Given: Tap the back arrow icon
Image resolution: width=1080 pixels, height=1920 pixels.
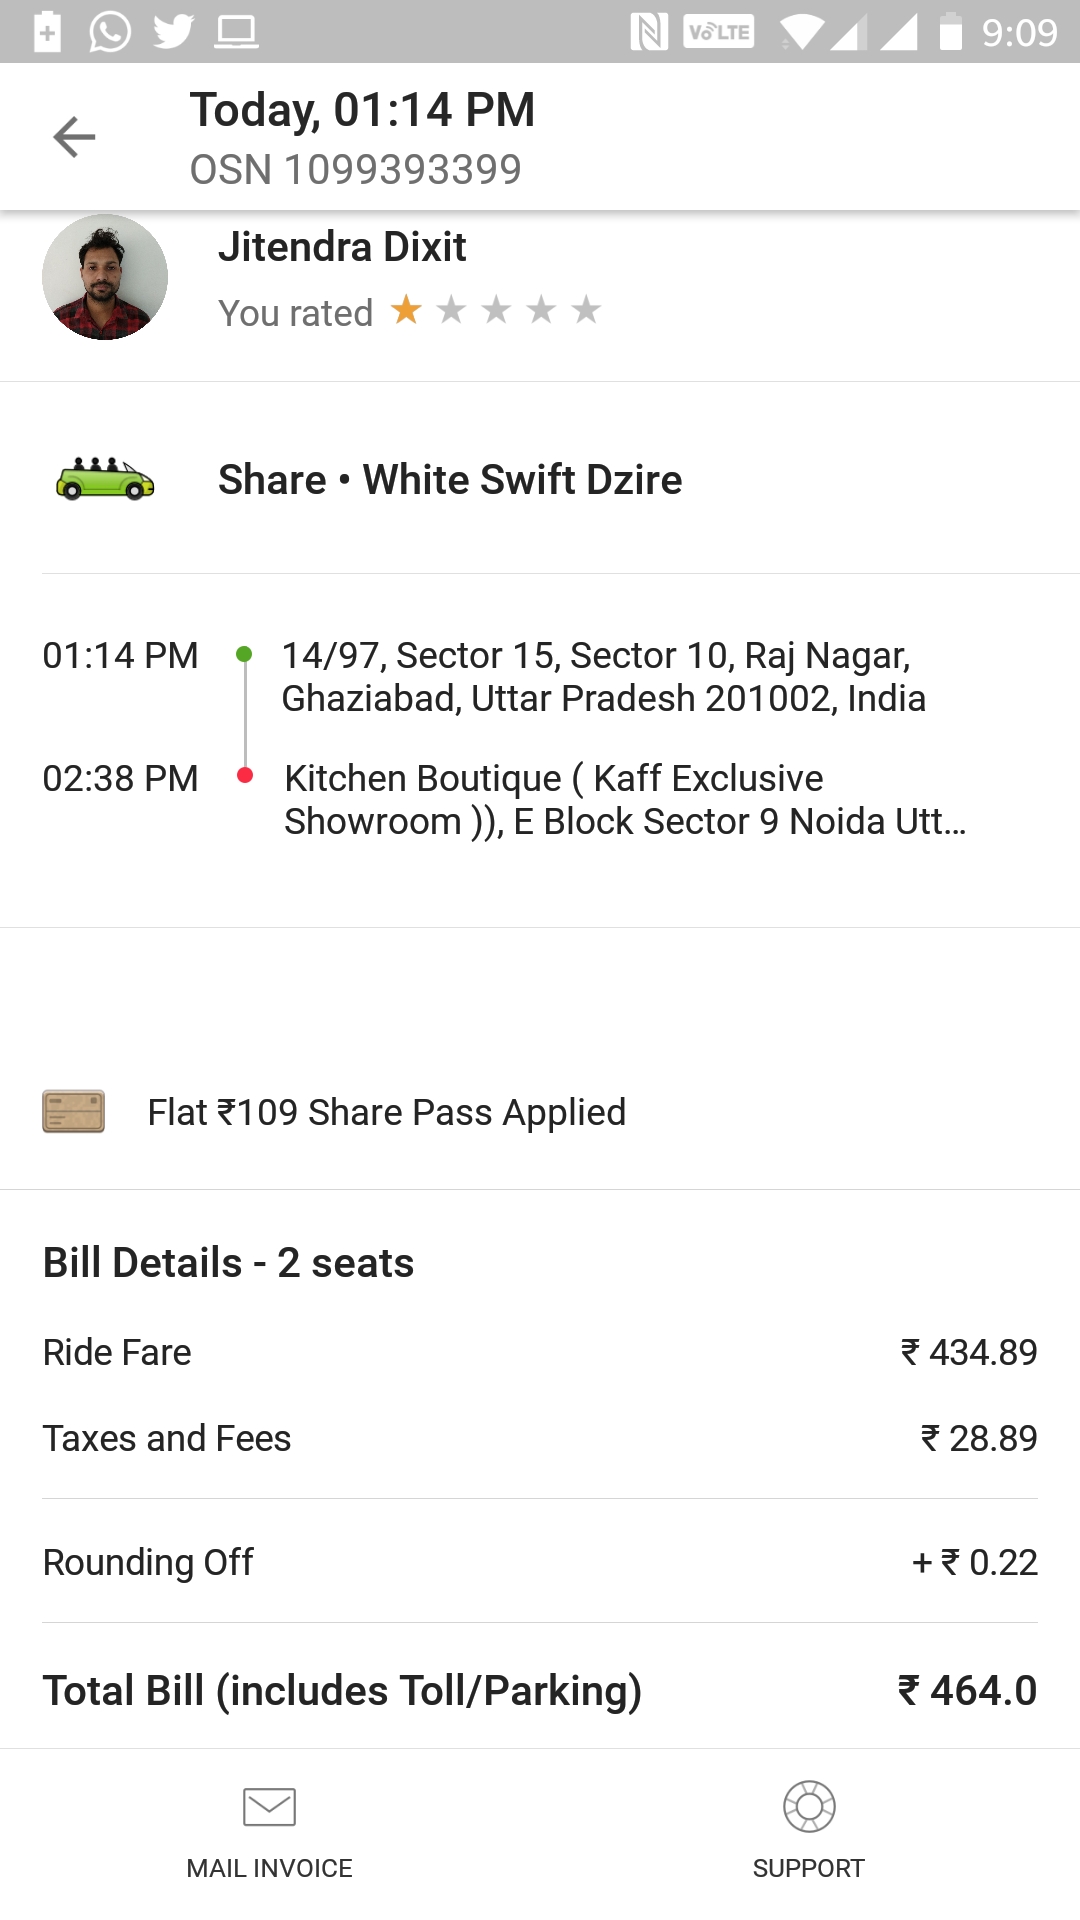Looking at the screenshot, I should [x=74, y=137].
